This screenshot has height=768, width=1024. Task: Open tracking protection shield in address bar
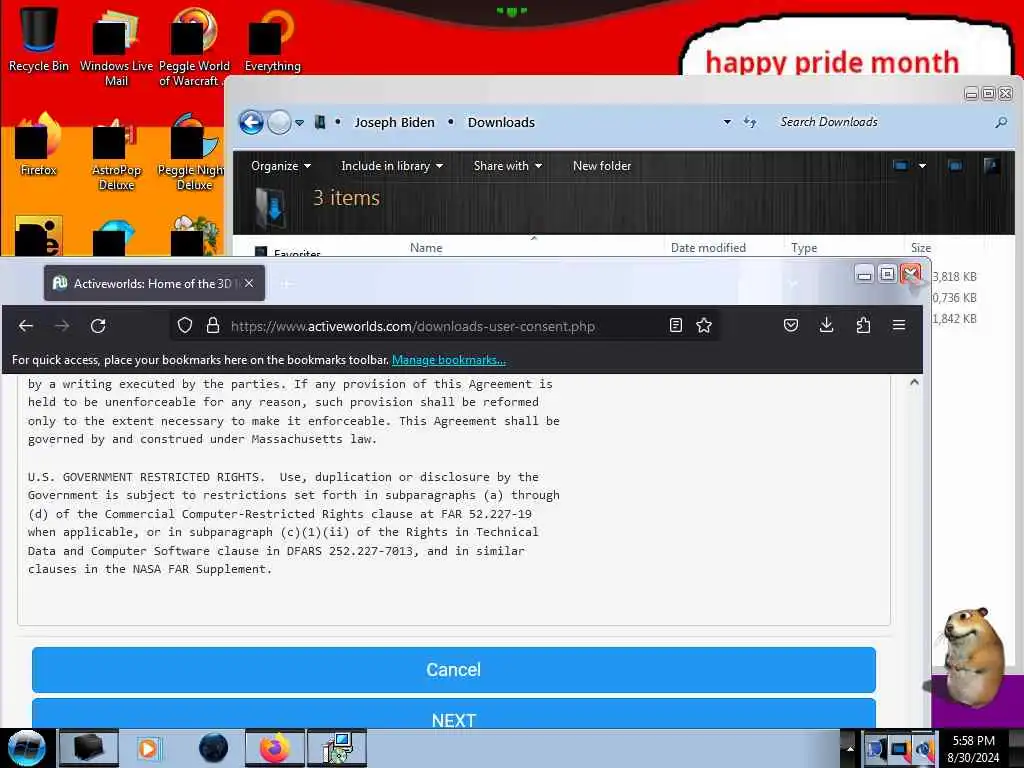[185, 325]
